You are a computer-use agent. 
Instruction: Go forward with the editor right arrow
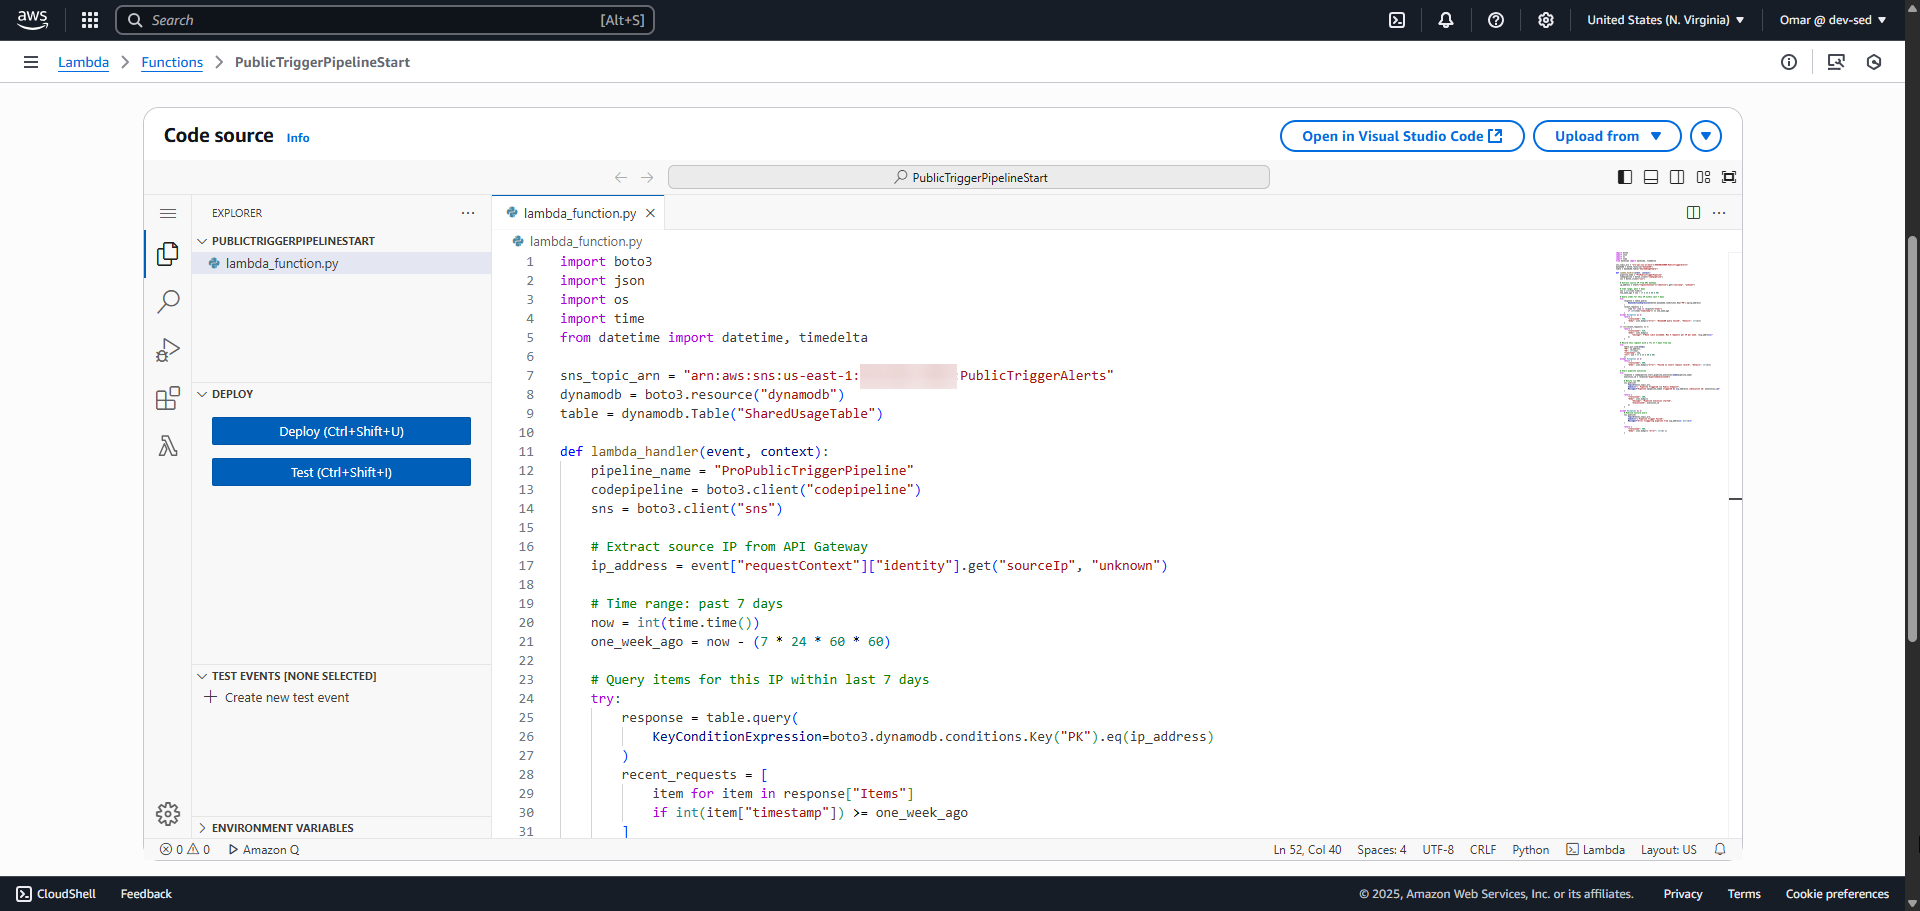647,177
